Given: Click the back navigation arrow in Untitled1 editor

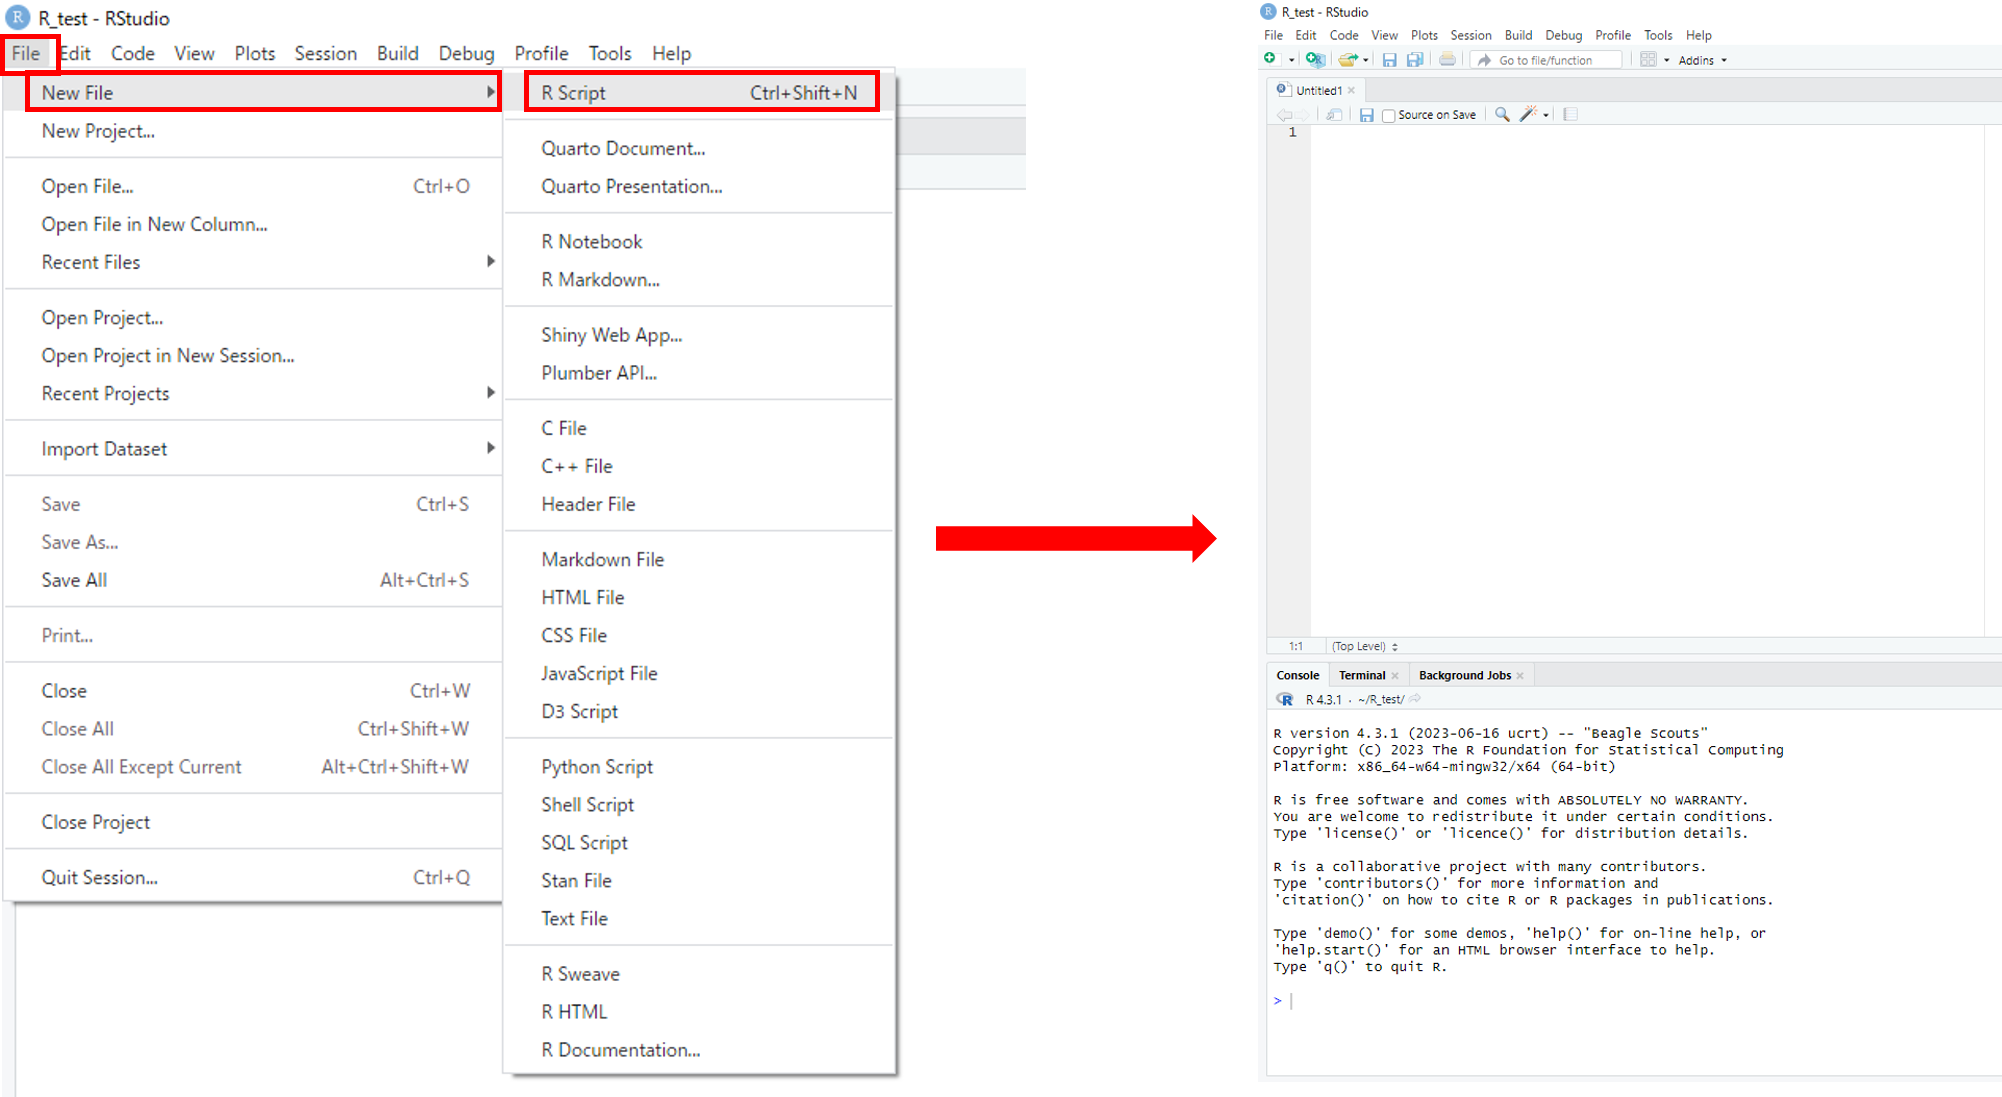Looking at the screenshot, I should tap(1284, 115).
